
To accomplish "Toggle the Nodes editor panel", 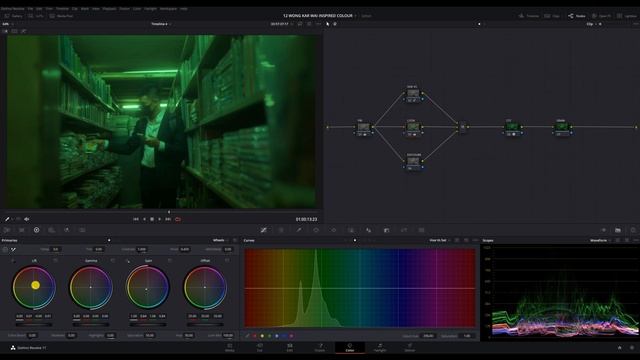I will point(576,16).
